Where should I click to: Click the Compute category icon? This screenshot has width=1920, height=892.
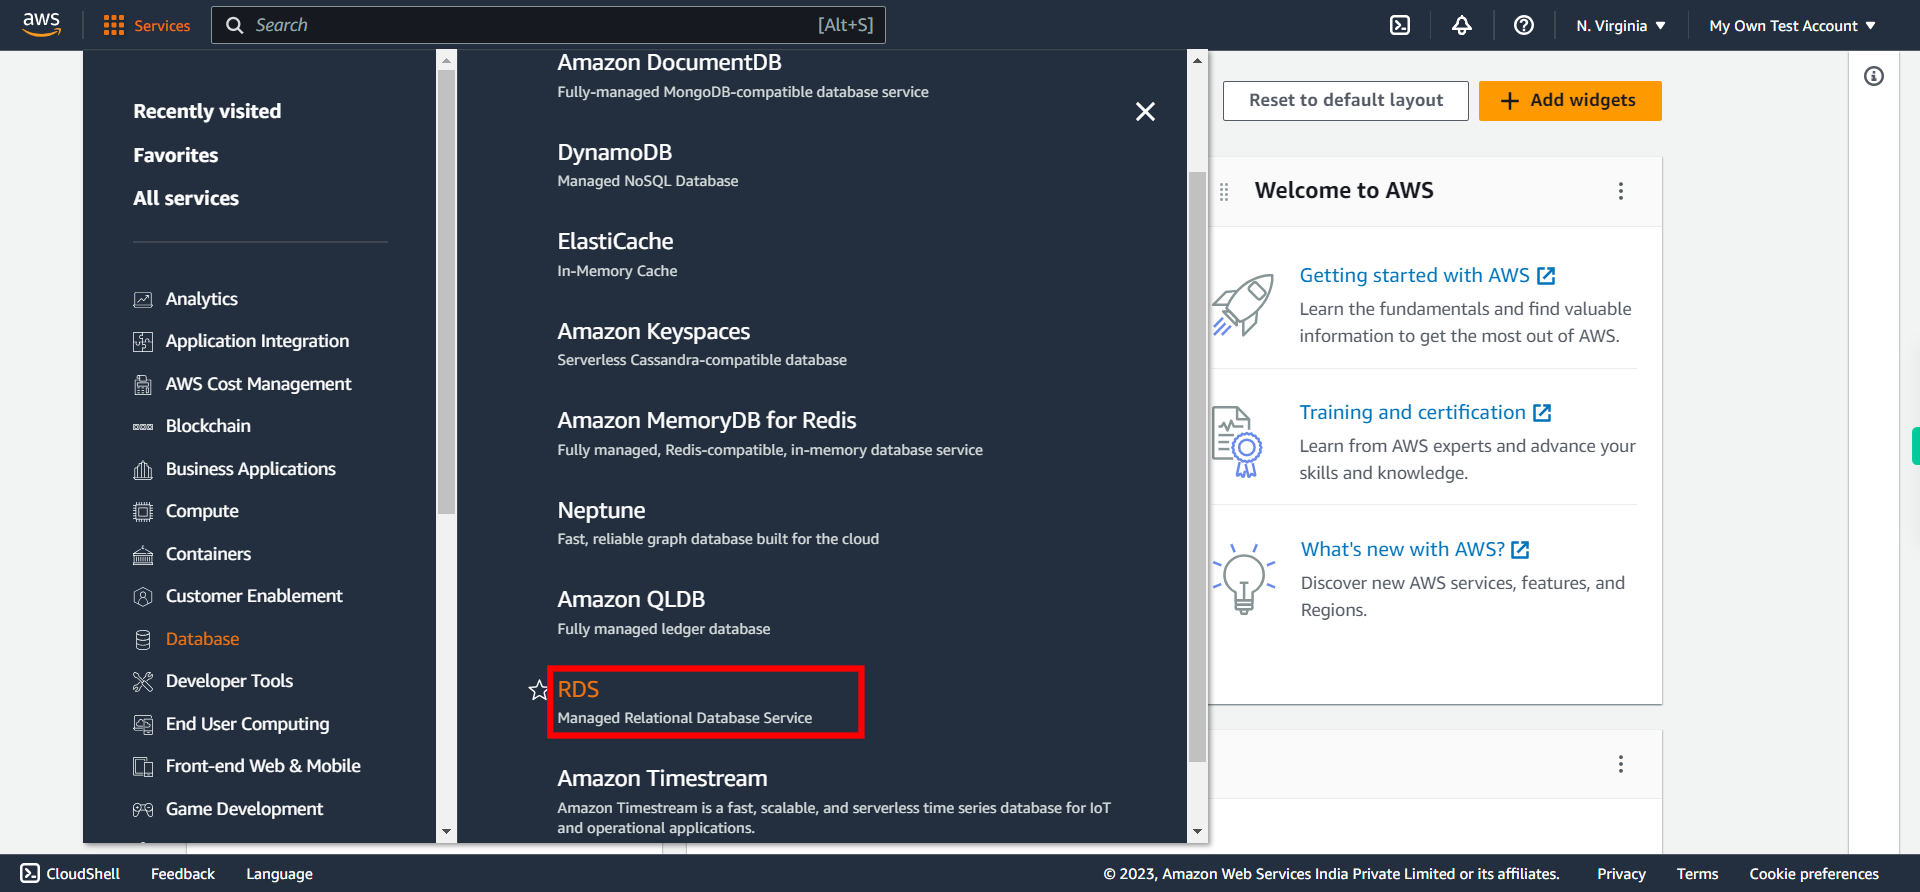[143, 512]
